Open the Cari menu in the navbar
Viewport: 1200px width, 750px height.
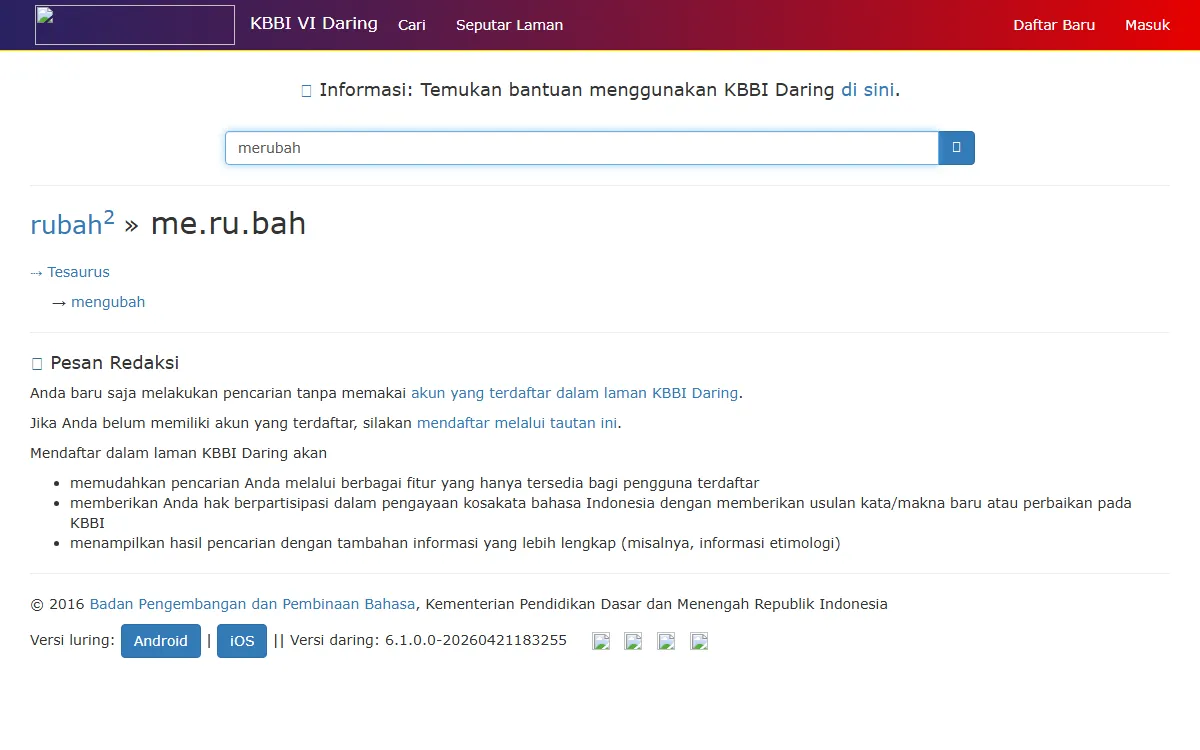tap(412, 25)
